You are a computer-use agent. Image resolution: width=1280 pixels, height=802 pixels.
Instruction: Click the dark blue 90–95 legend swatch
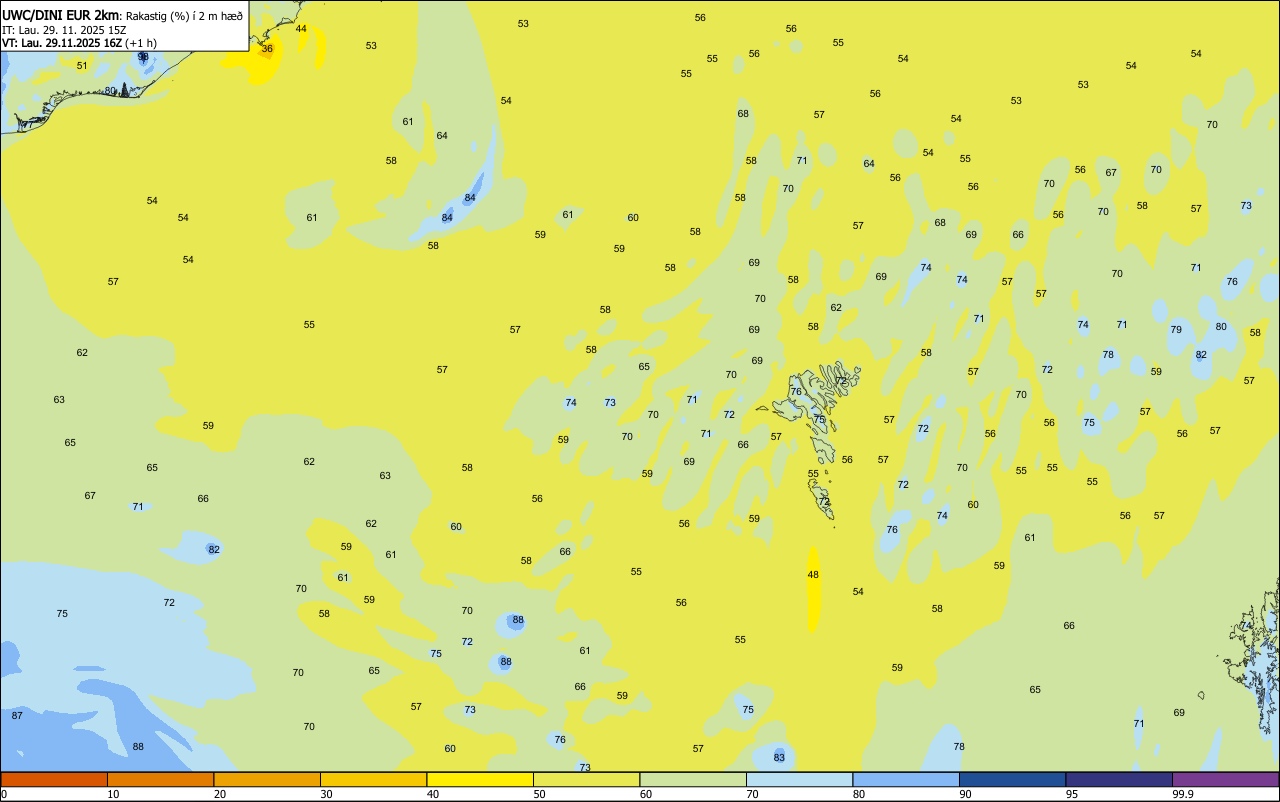click(x=1012, y=779)
